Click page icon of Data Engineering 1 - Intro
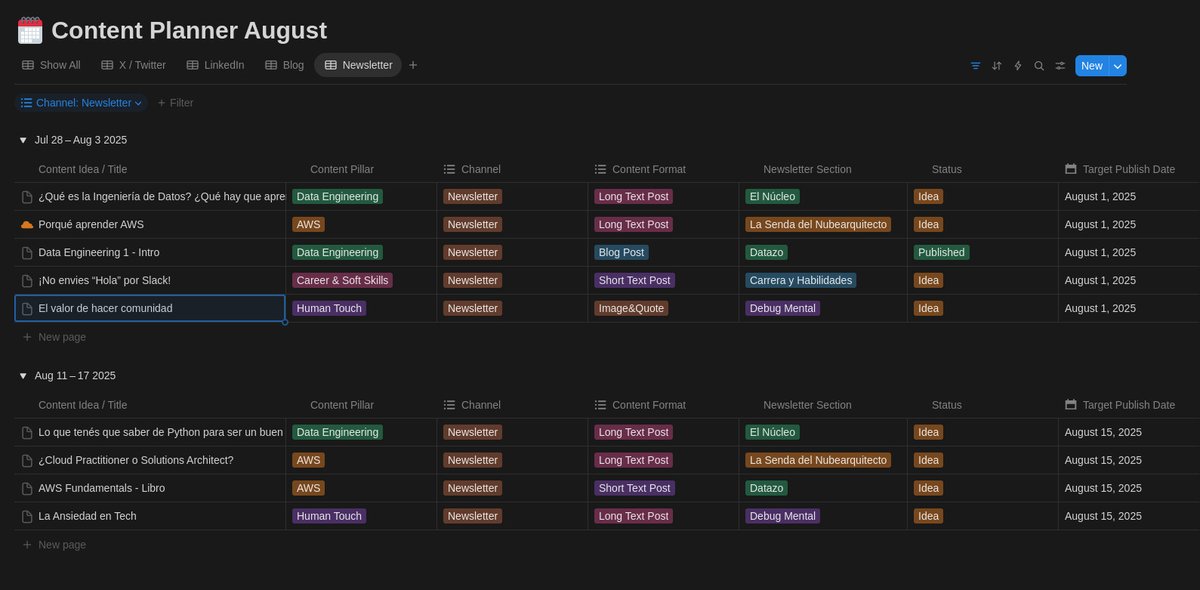This screenshot has height=590, width=1200. point(27,253)
